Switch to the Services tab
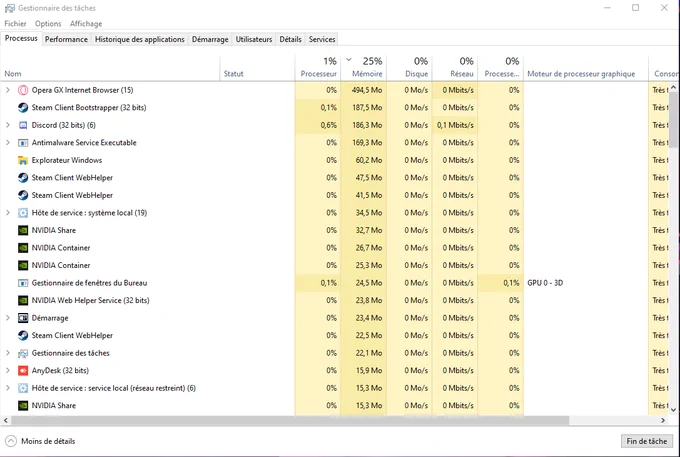Image resolution: width=680 pixels, height=457 pixels. [x=322, y=39]
